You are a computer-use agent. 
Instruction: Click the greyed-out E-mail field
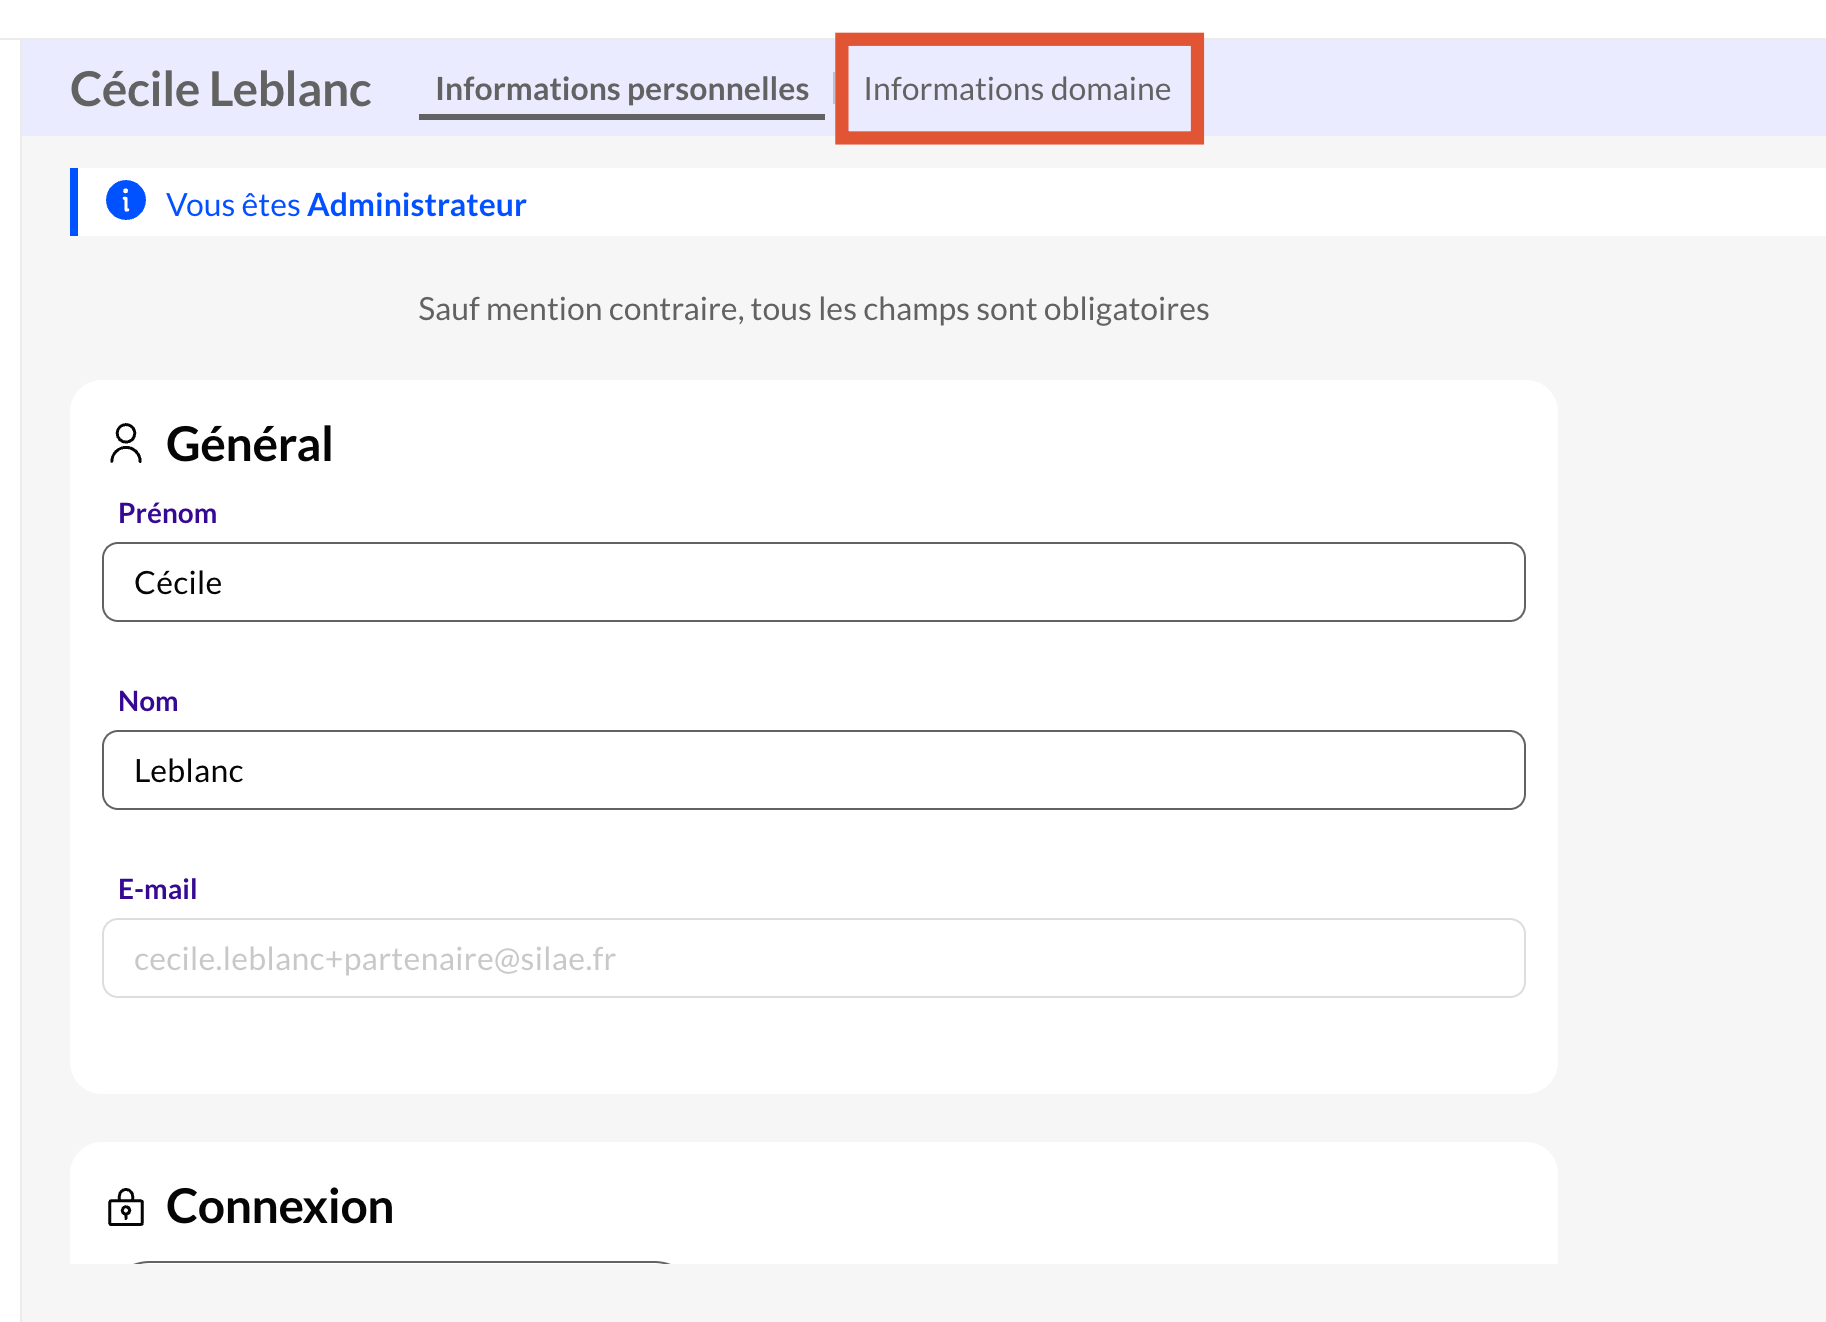tap(814, 958)
